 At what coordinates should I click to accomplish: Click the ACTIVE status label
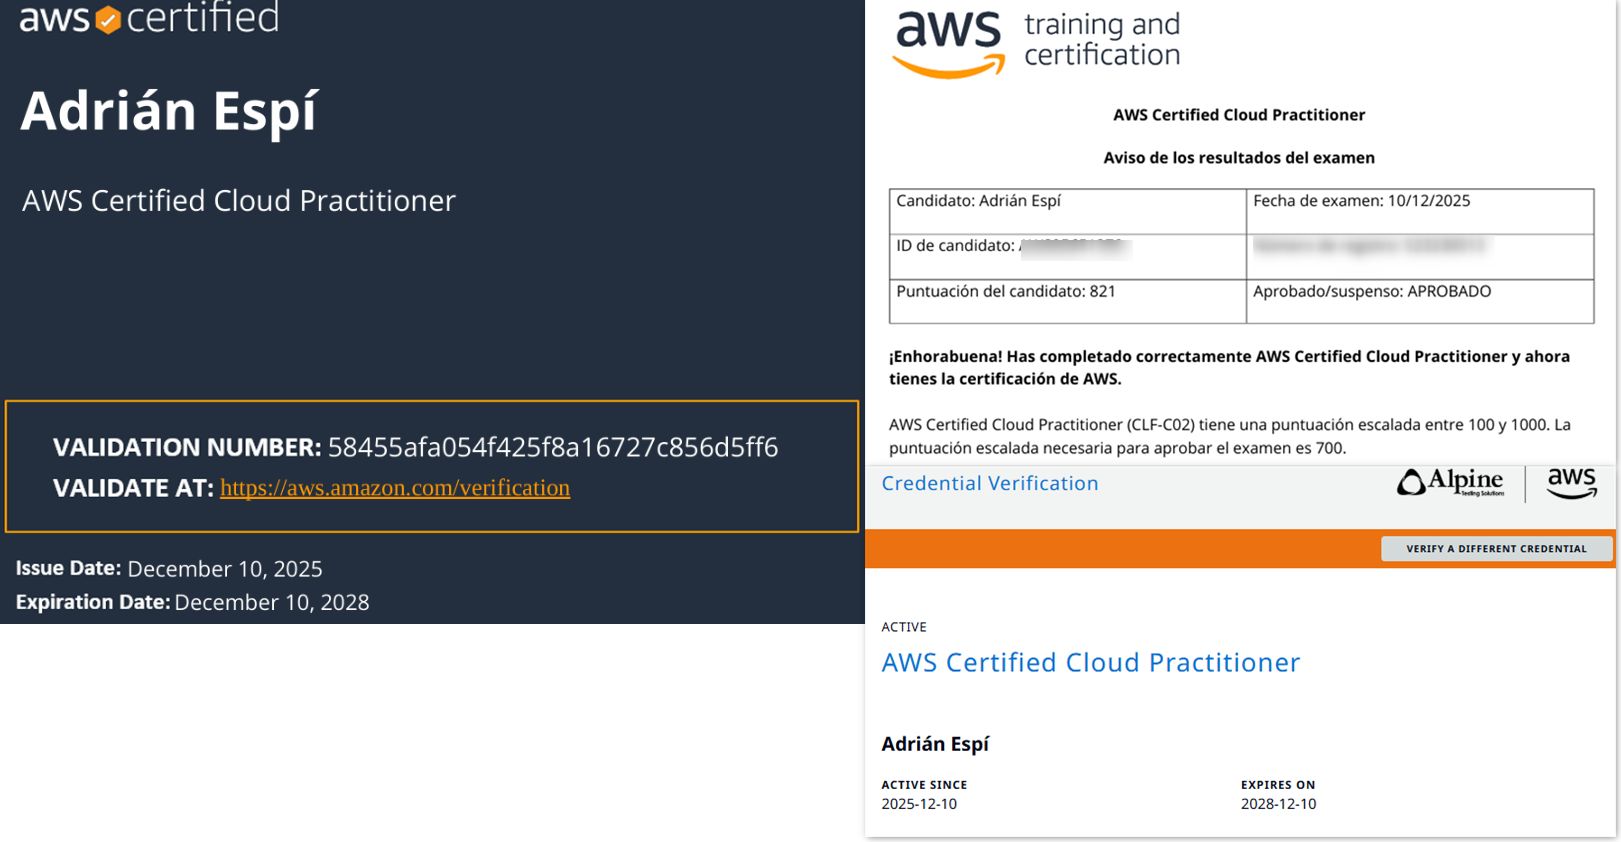[903, 627]
